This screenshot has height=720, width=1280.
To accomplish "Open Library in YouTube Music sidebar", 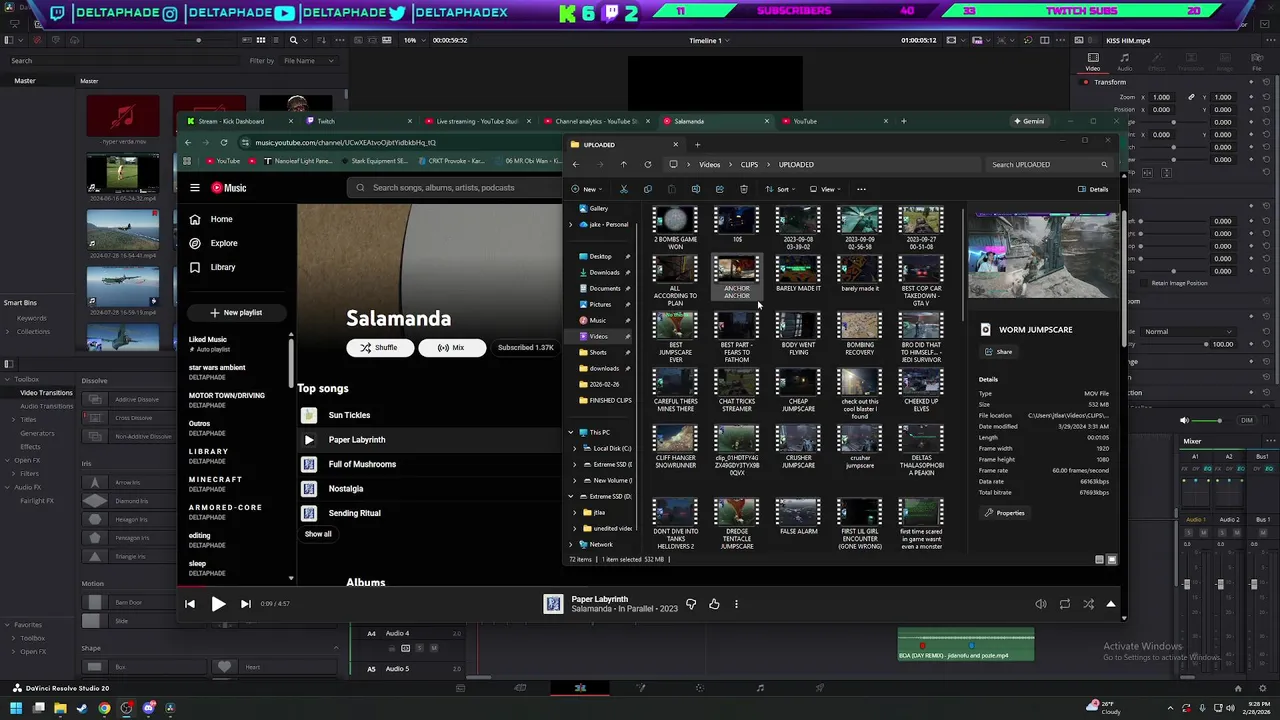I will click(223, 267).
